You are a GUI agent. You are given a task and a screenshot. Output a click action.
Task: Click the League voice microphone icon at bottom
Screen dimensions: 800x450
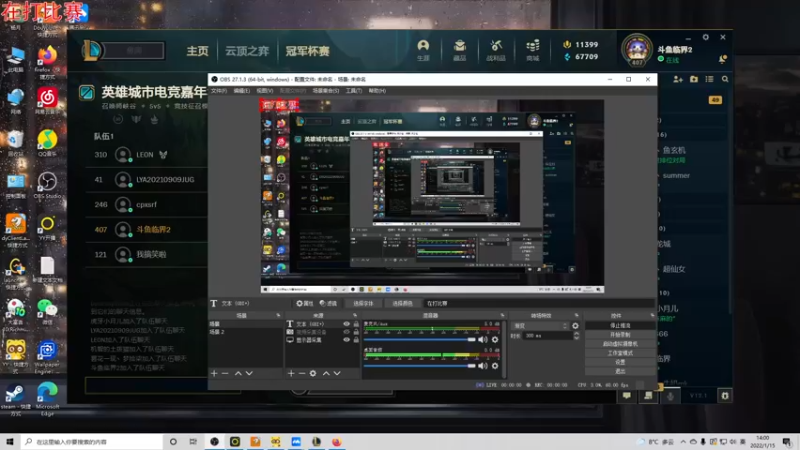coord(670,395)
